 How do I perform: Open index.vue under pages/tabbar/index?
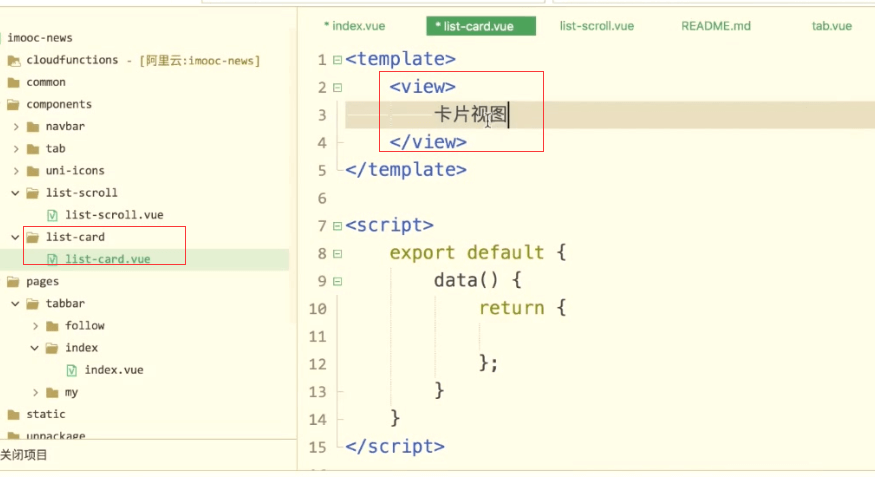[x=113, y=370]
